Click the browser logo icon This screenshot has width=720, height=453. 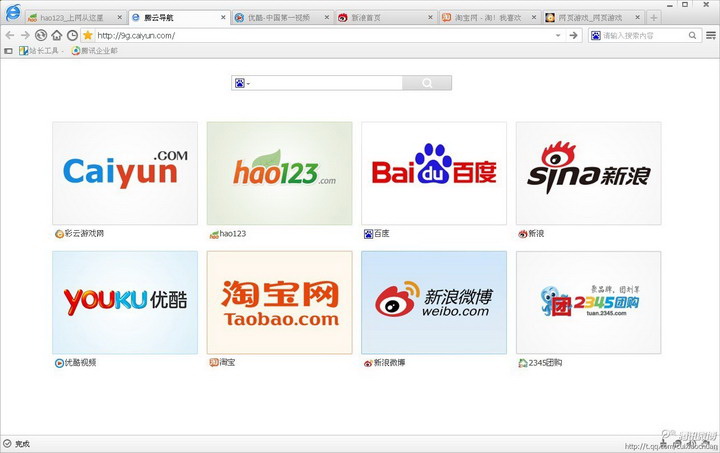[x=13, y=12]
